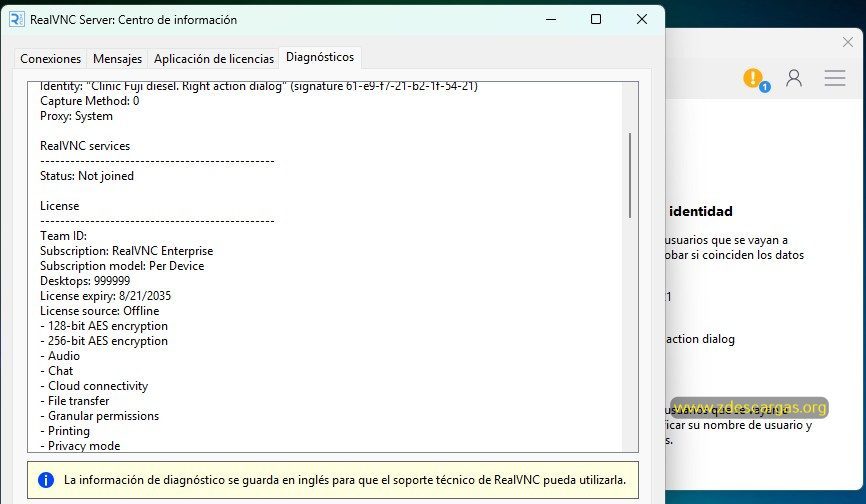
Task: Click 'License source: Offline' text
Action: (99, 311)
